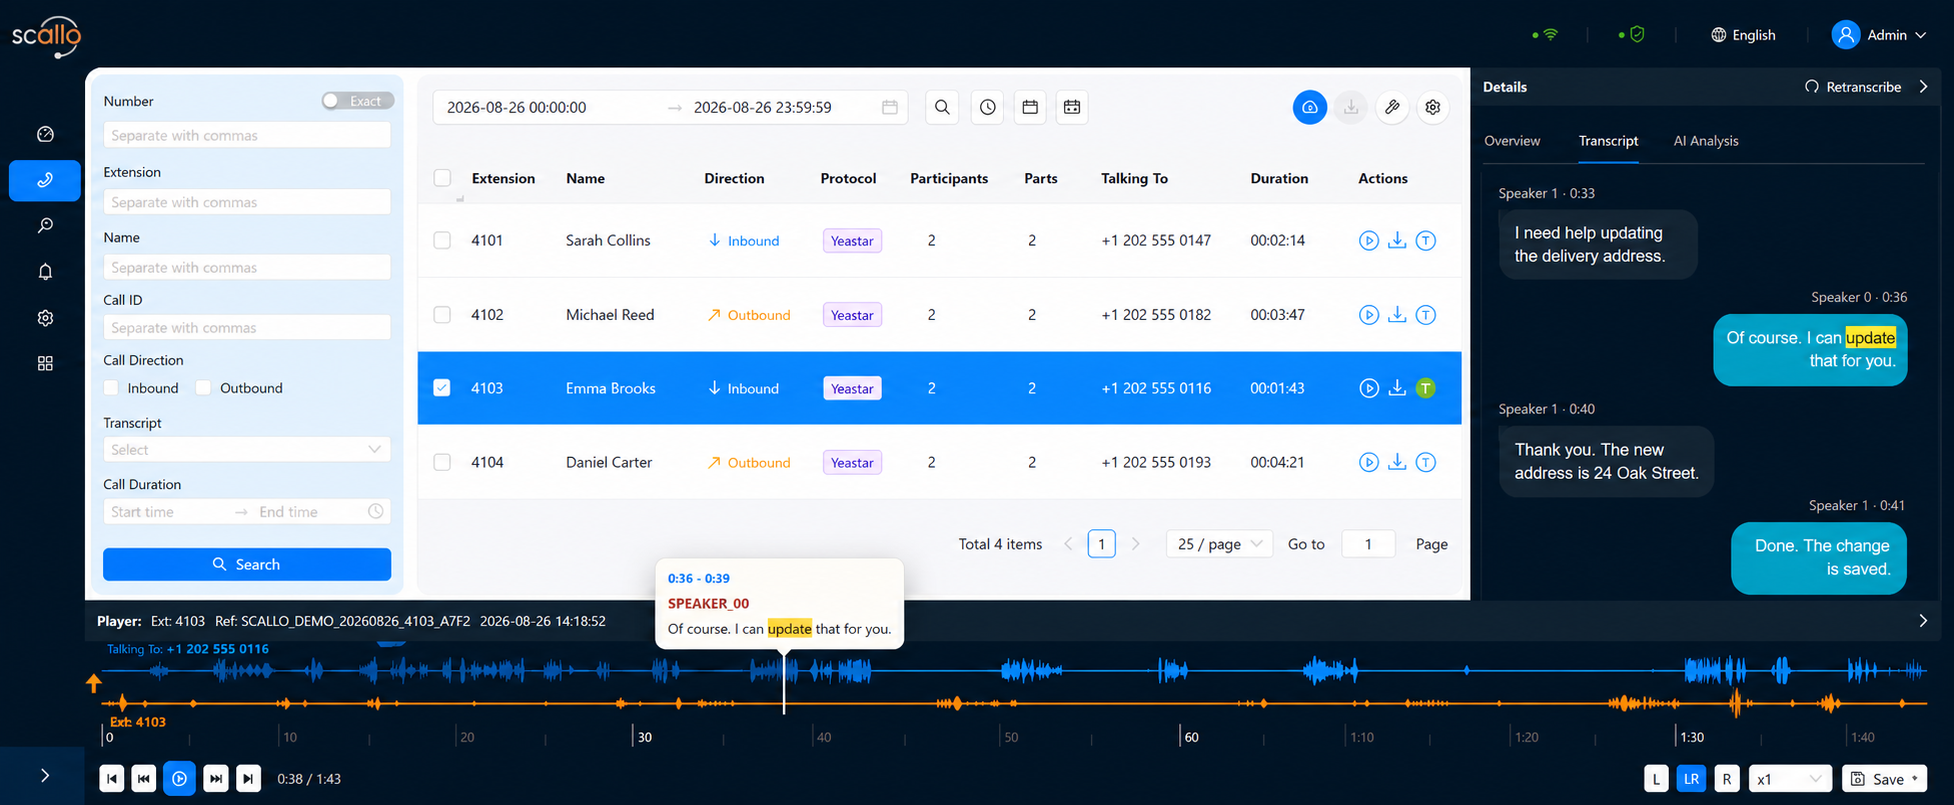Go to page 1 in pagination
Viewport: 1954px width, 805px height.
[x=1101, y=544]
